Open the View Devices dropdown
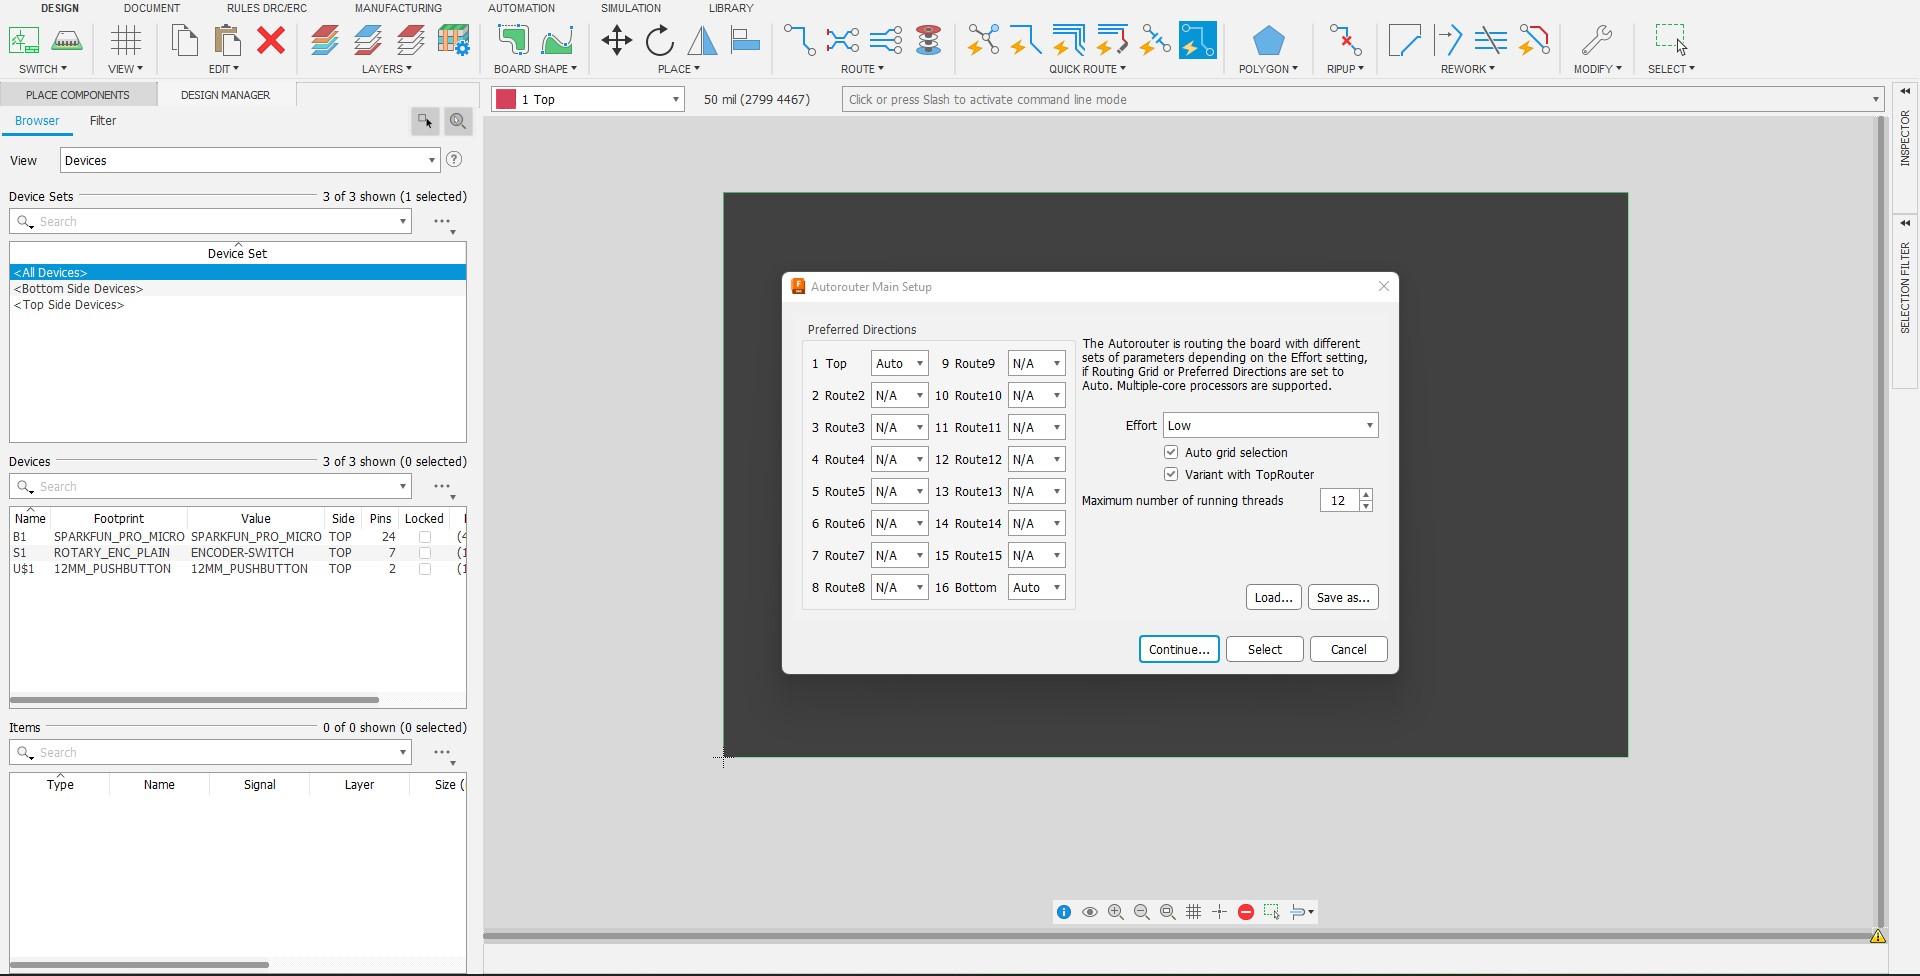The width and height of the screenshot is (1920, 976). tap(250, 161)
